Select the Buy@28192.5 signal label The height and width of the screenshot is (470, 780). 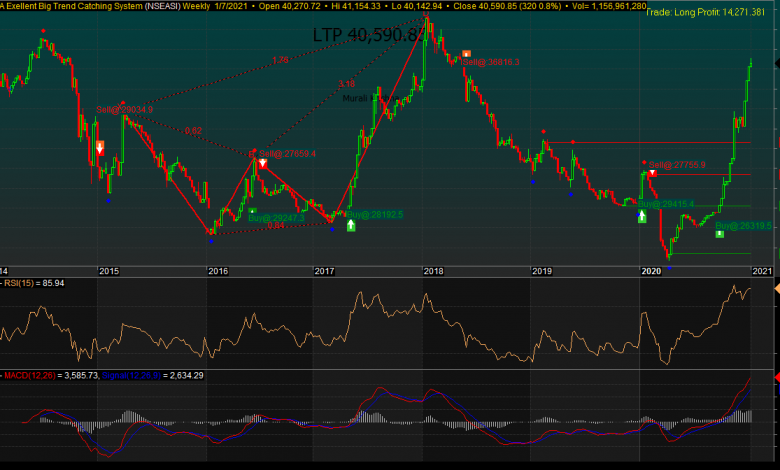tap(375, 214)
